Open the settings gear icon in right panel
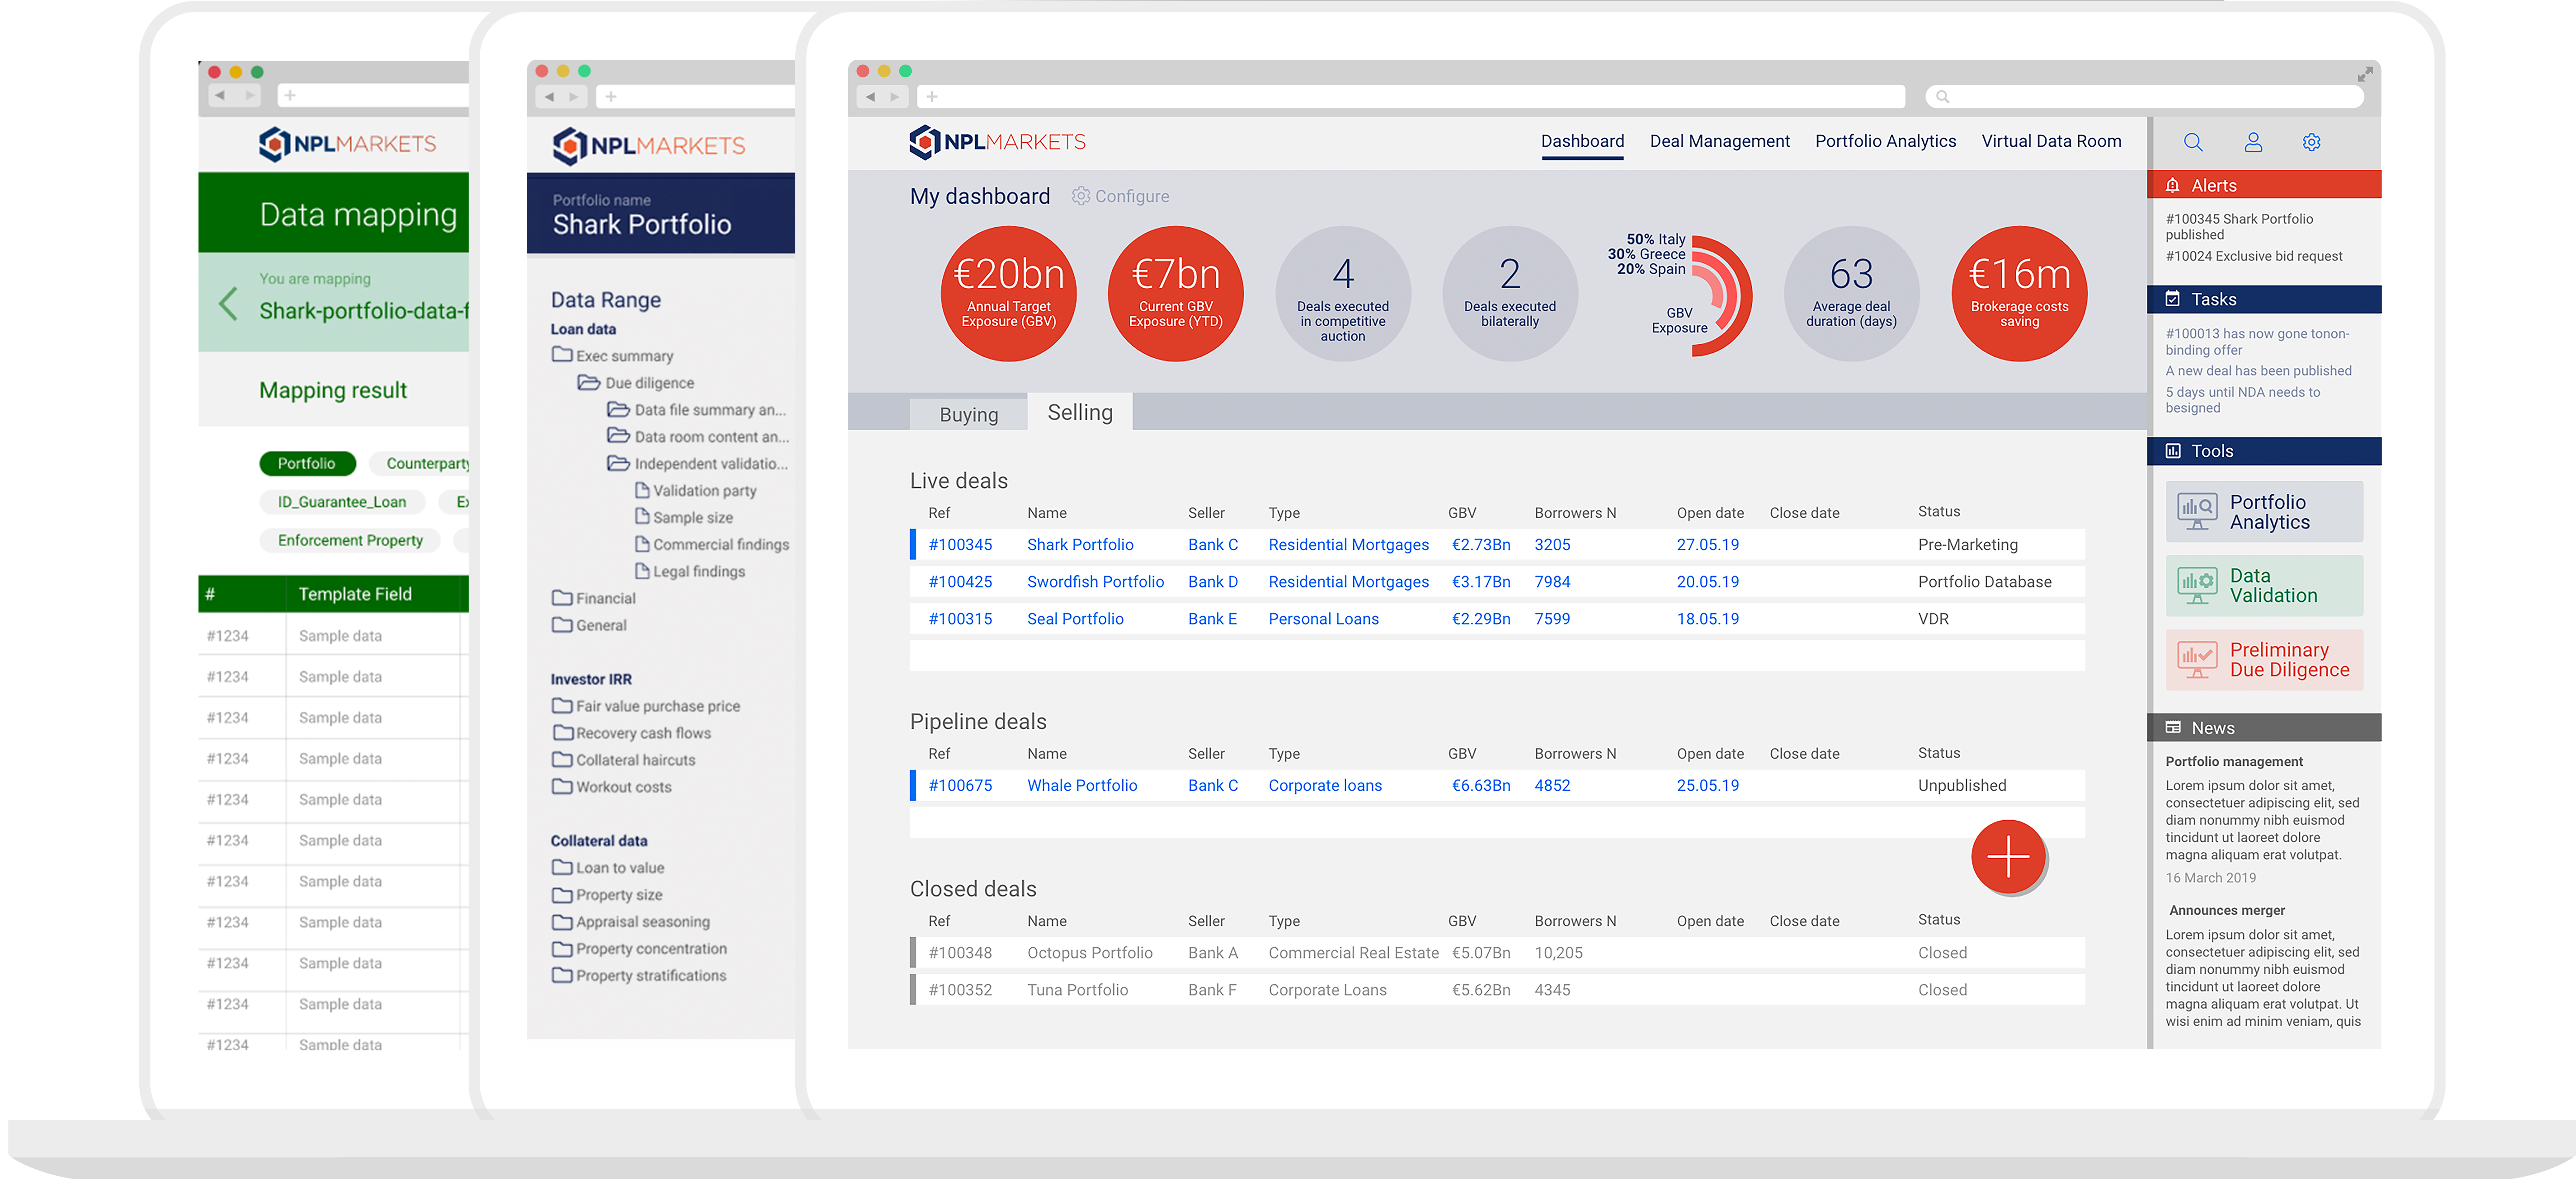Viewport: 2576px width, 1179px height. click(2311, 142)
